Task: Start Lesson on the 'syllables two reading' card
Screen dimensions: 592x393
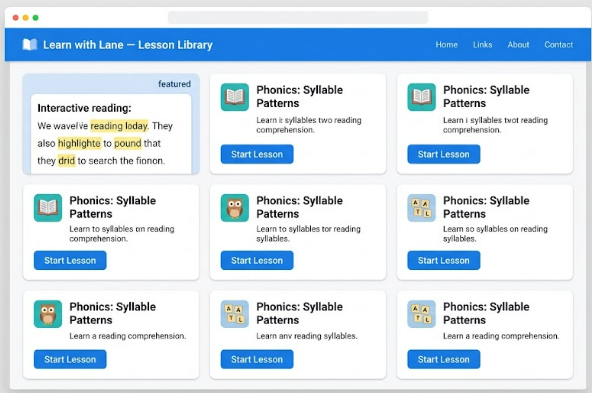Action: pos(257,154)
